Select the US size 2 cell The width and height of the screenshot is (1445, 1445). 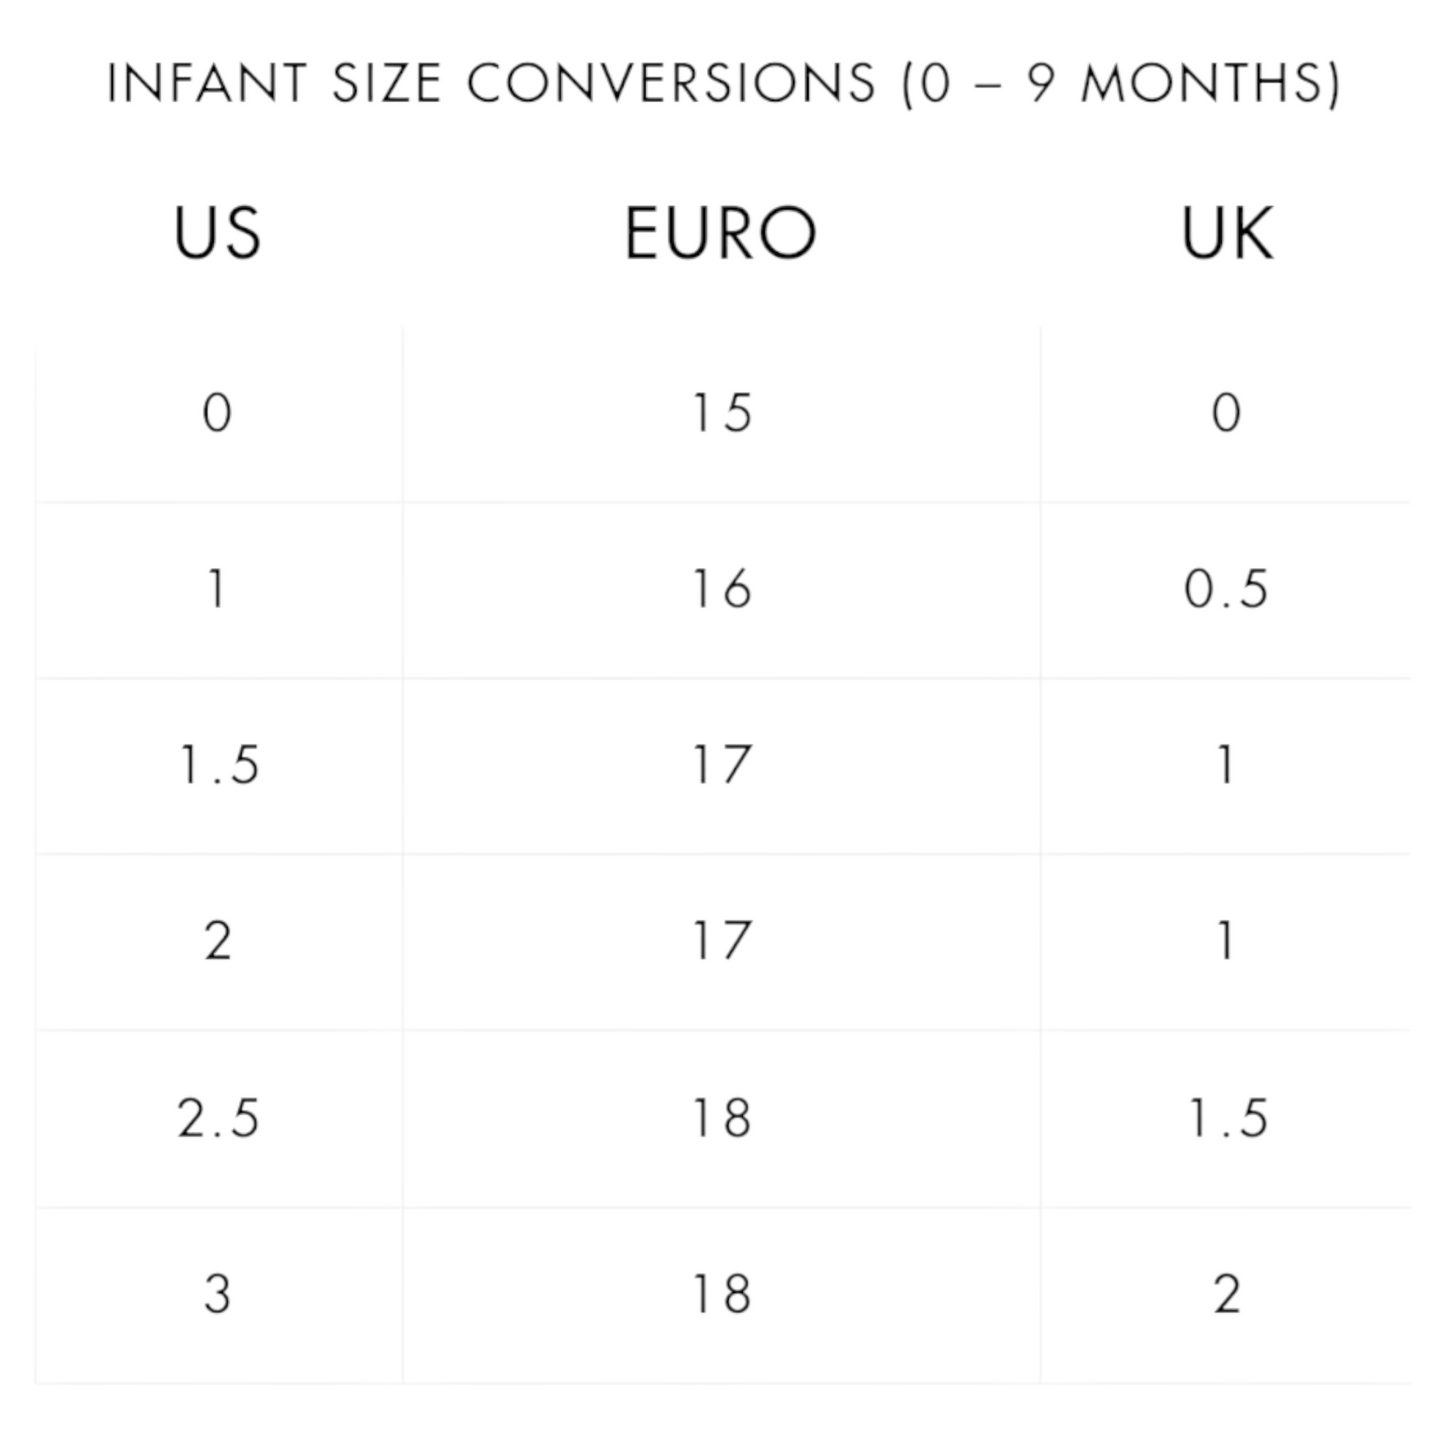pyautogui.click(x=218, y=941)
